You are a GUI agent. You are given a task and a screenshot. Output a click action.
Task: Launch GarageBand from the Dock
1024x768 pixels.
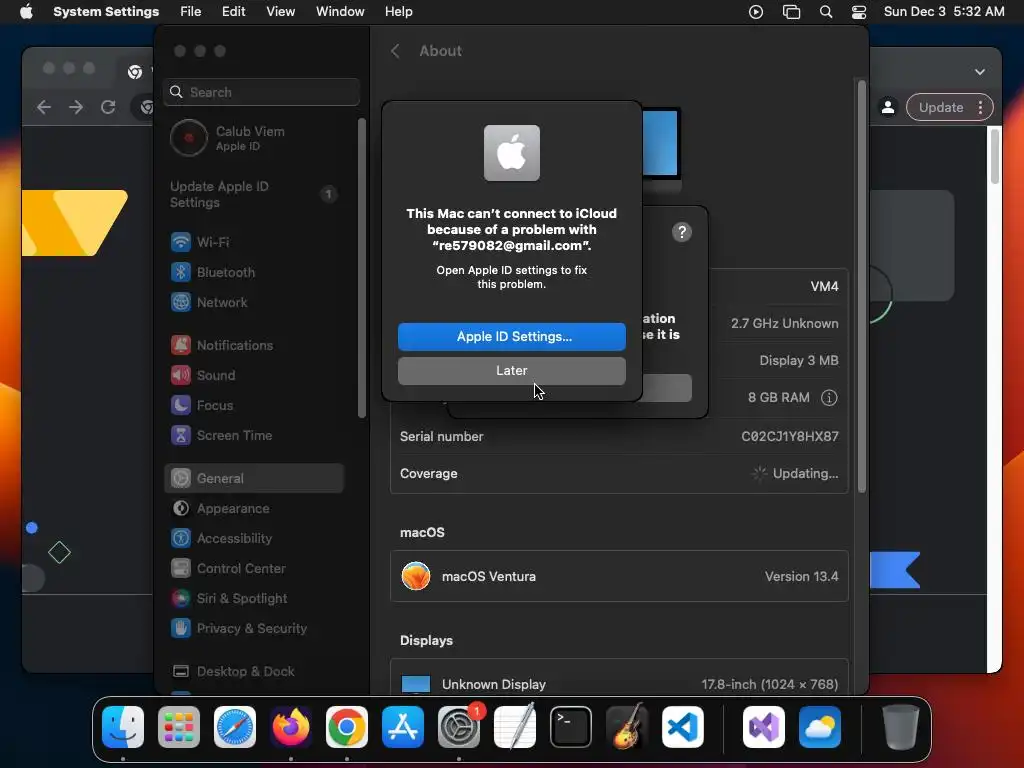(626, 727)
